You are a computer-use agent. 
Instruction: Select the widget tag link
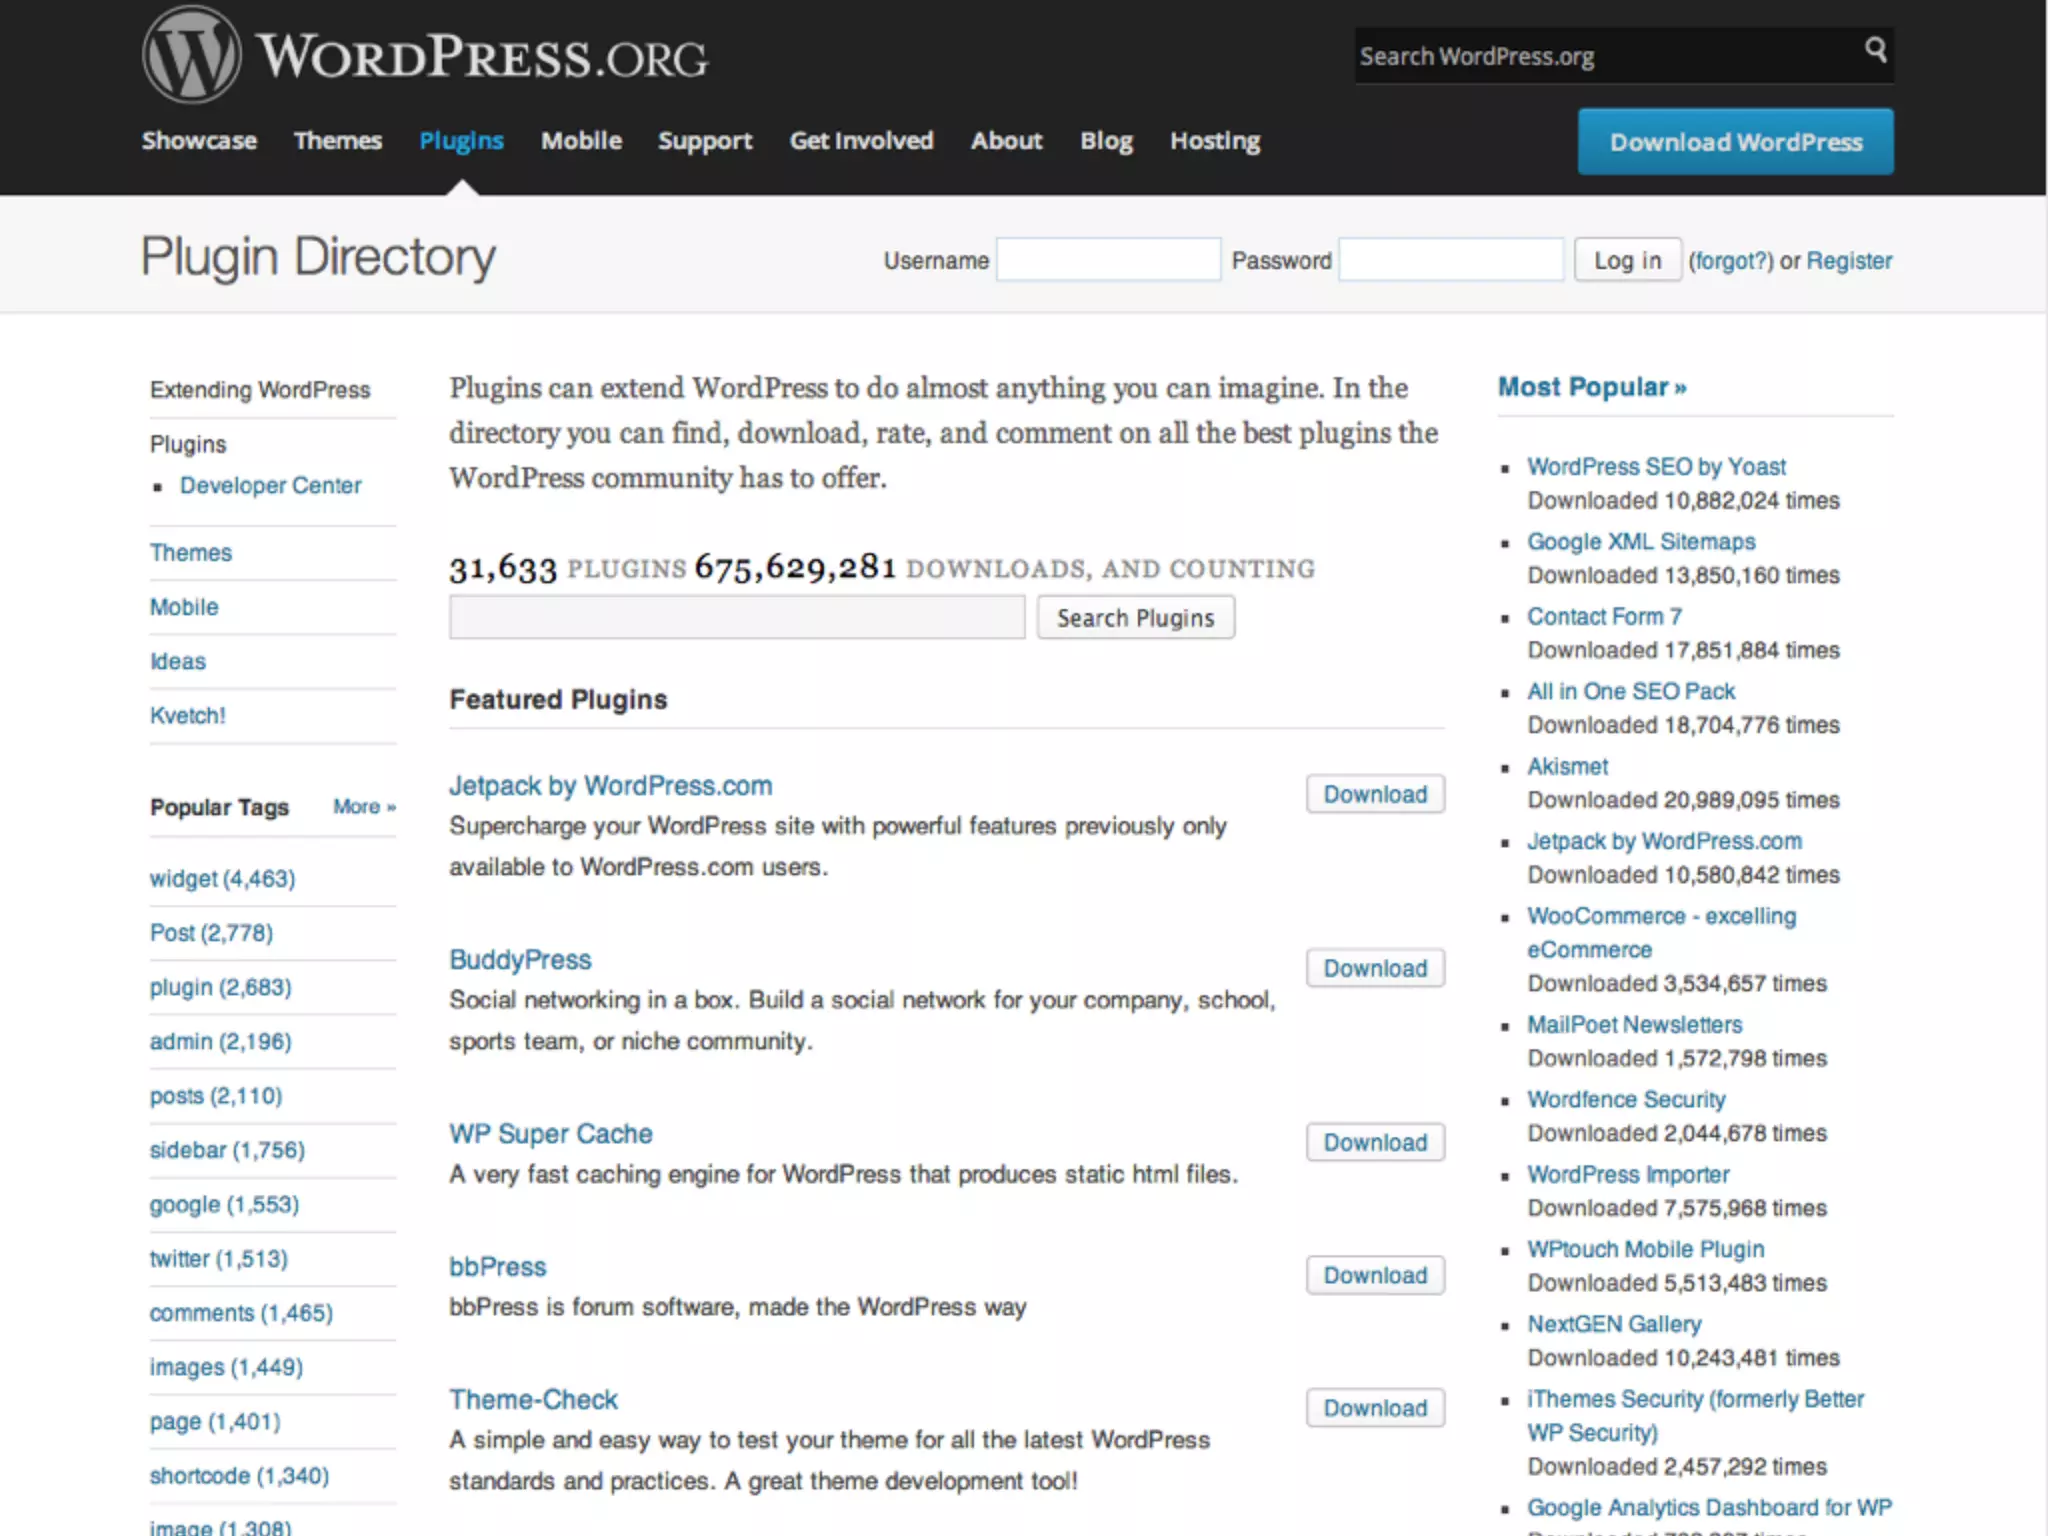[x=222, y=879]
